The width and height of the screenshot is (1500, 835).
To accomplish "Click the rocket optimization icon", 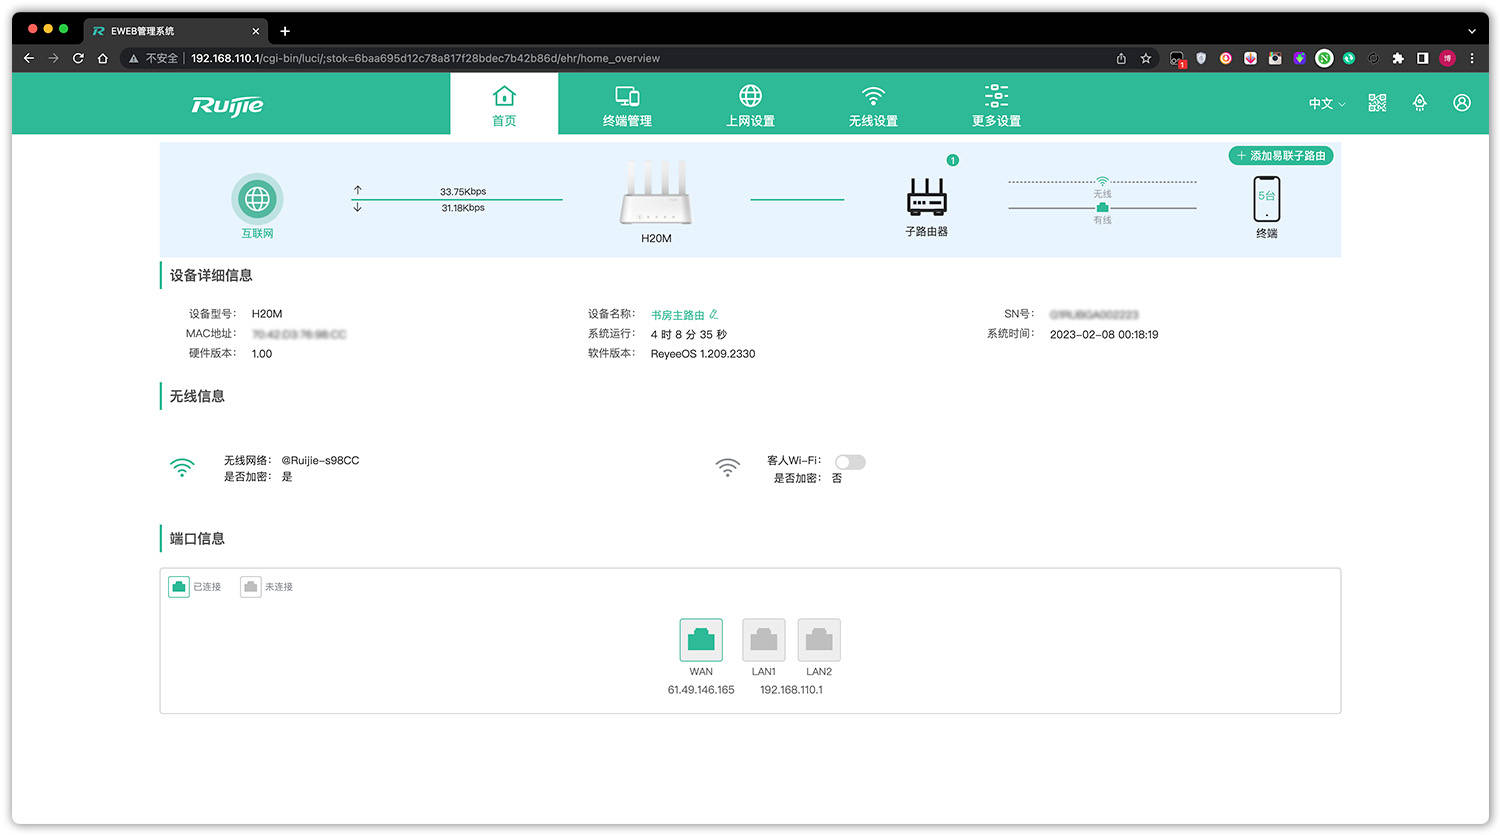I will [x=1419, y=103].
